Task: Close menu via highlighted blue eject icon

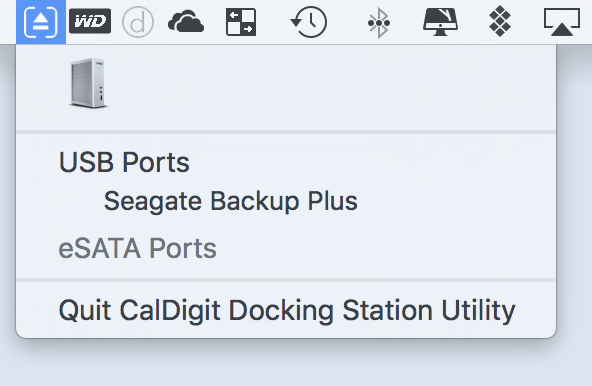Action: (x=41, y=22)
